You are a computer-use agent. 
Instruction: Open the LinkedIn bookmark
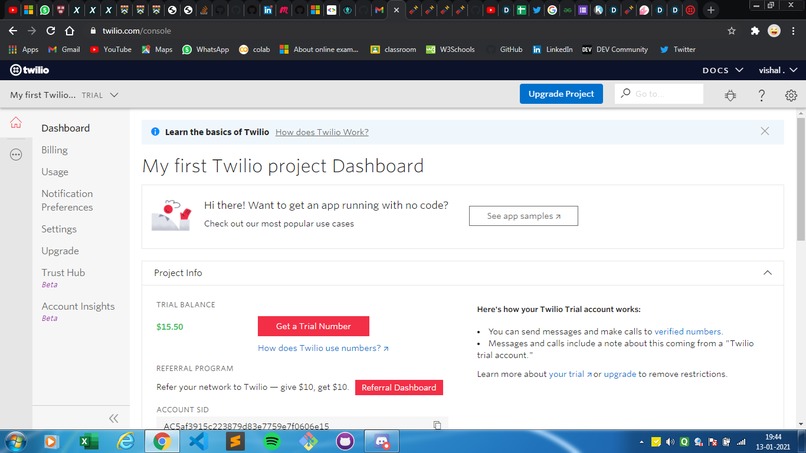click(x=553, y=49)
